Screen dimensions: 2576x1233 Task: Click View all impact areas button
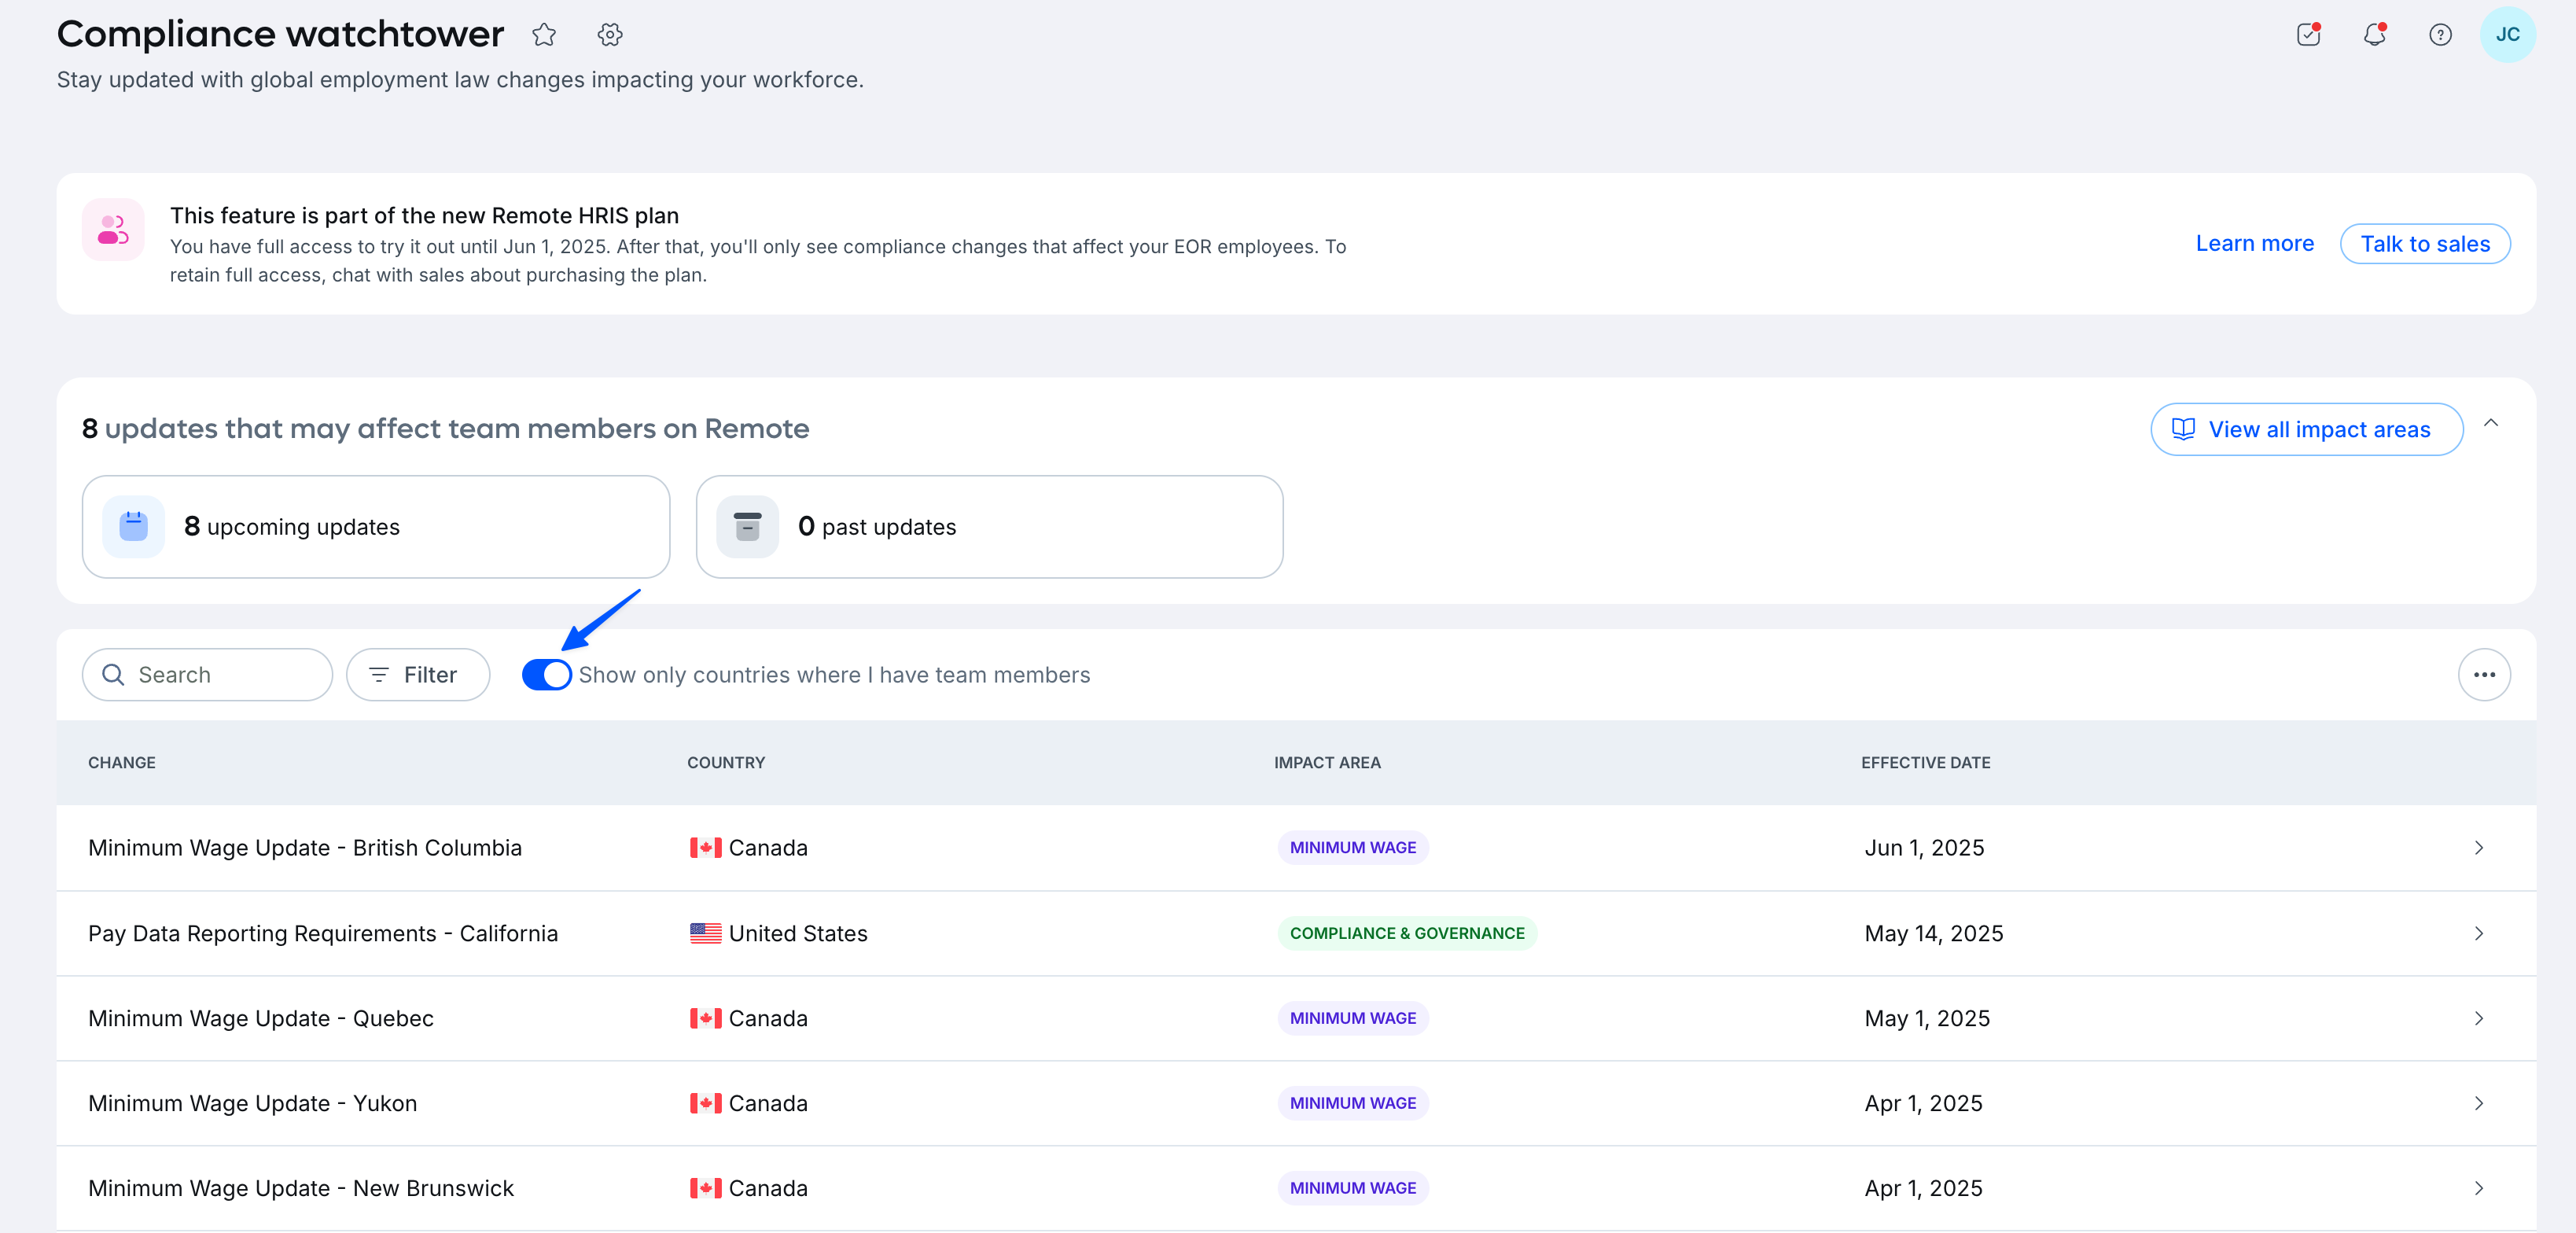pos(2307,430)
